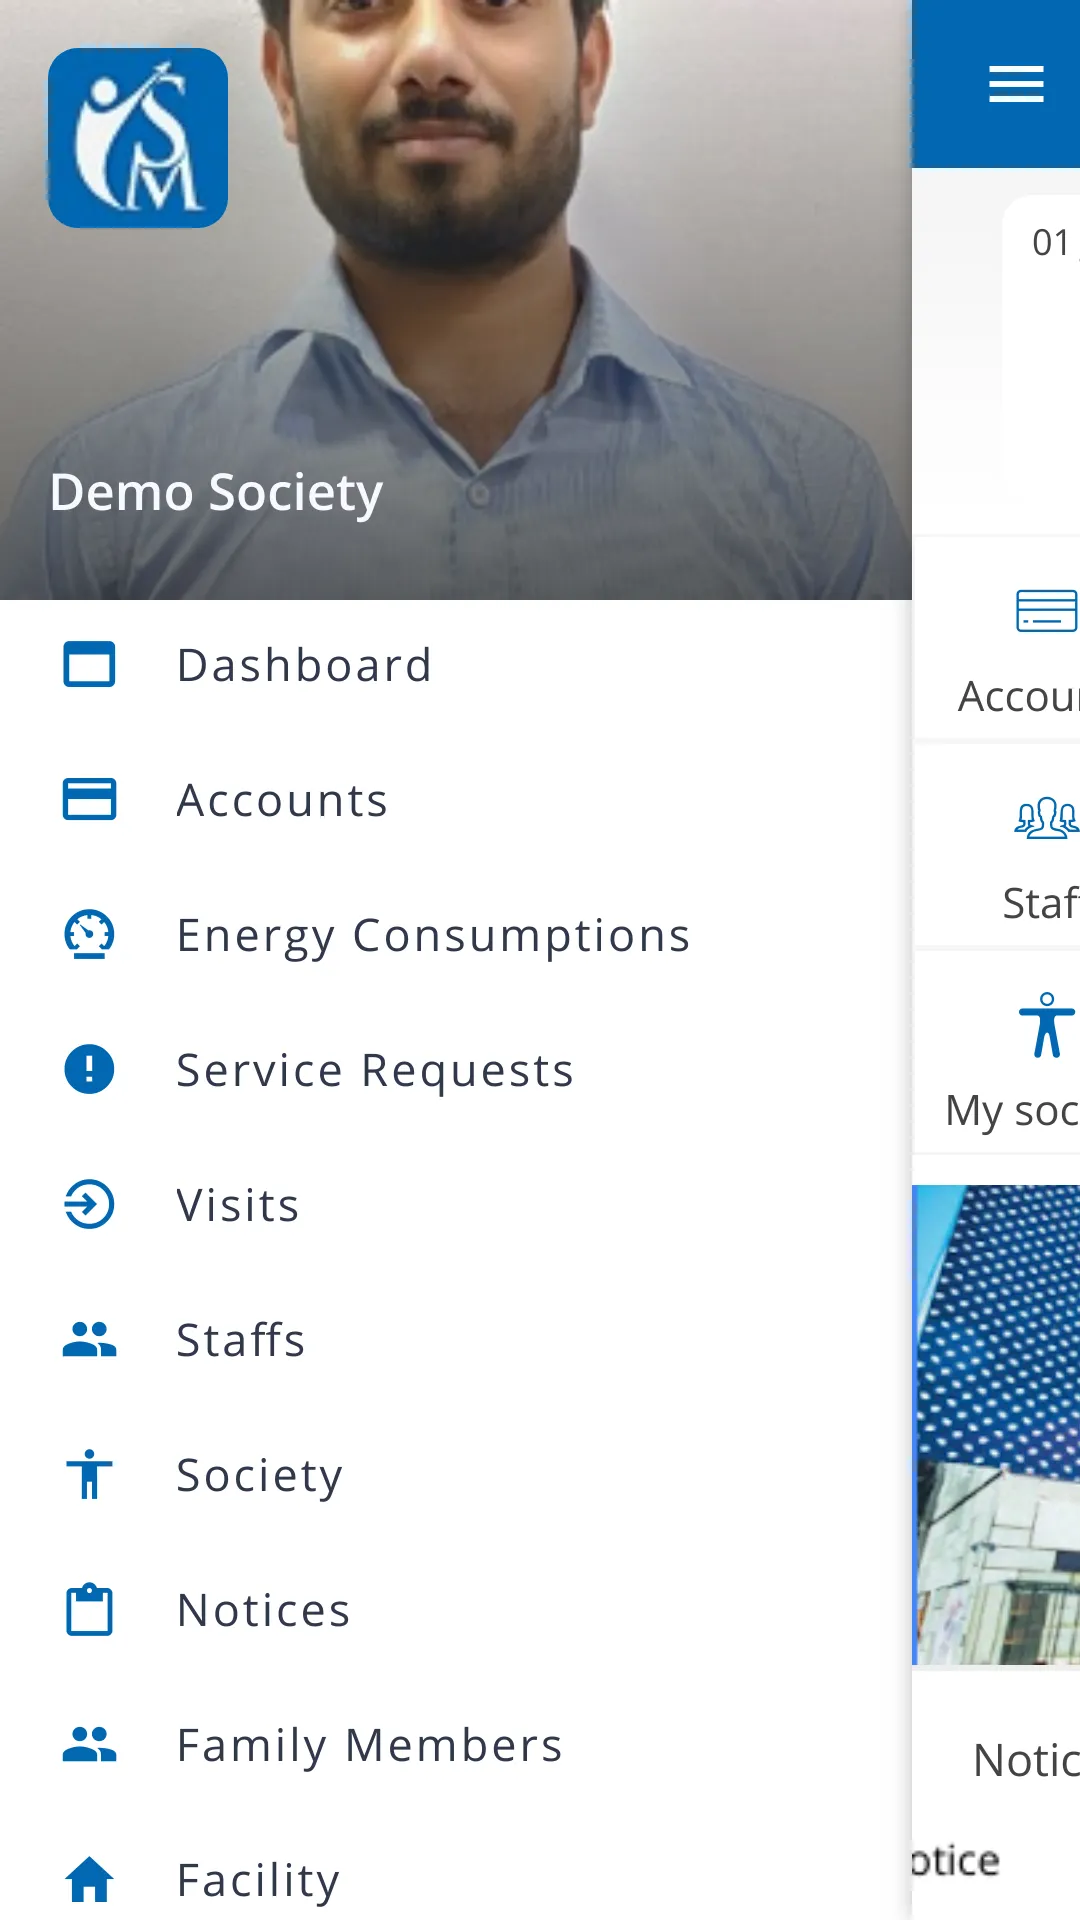Select Energy Consumptions menu item

coord(456,935)
